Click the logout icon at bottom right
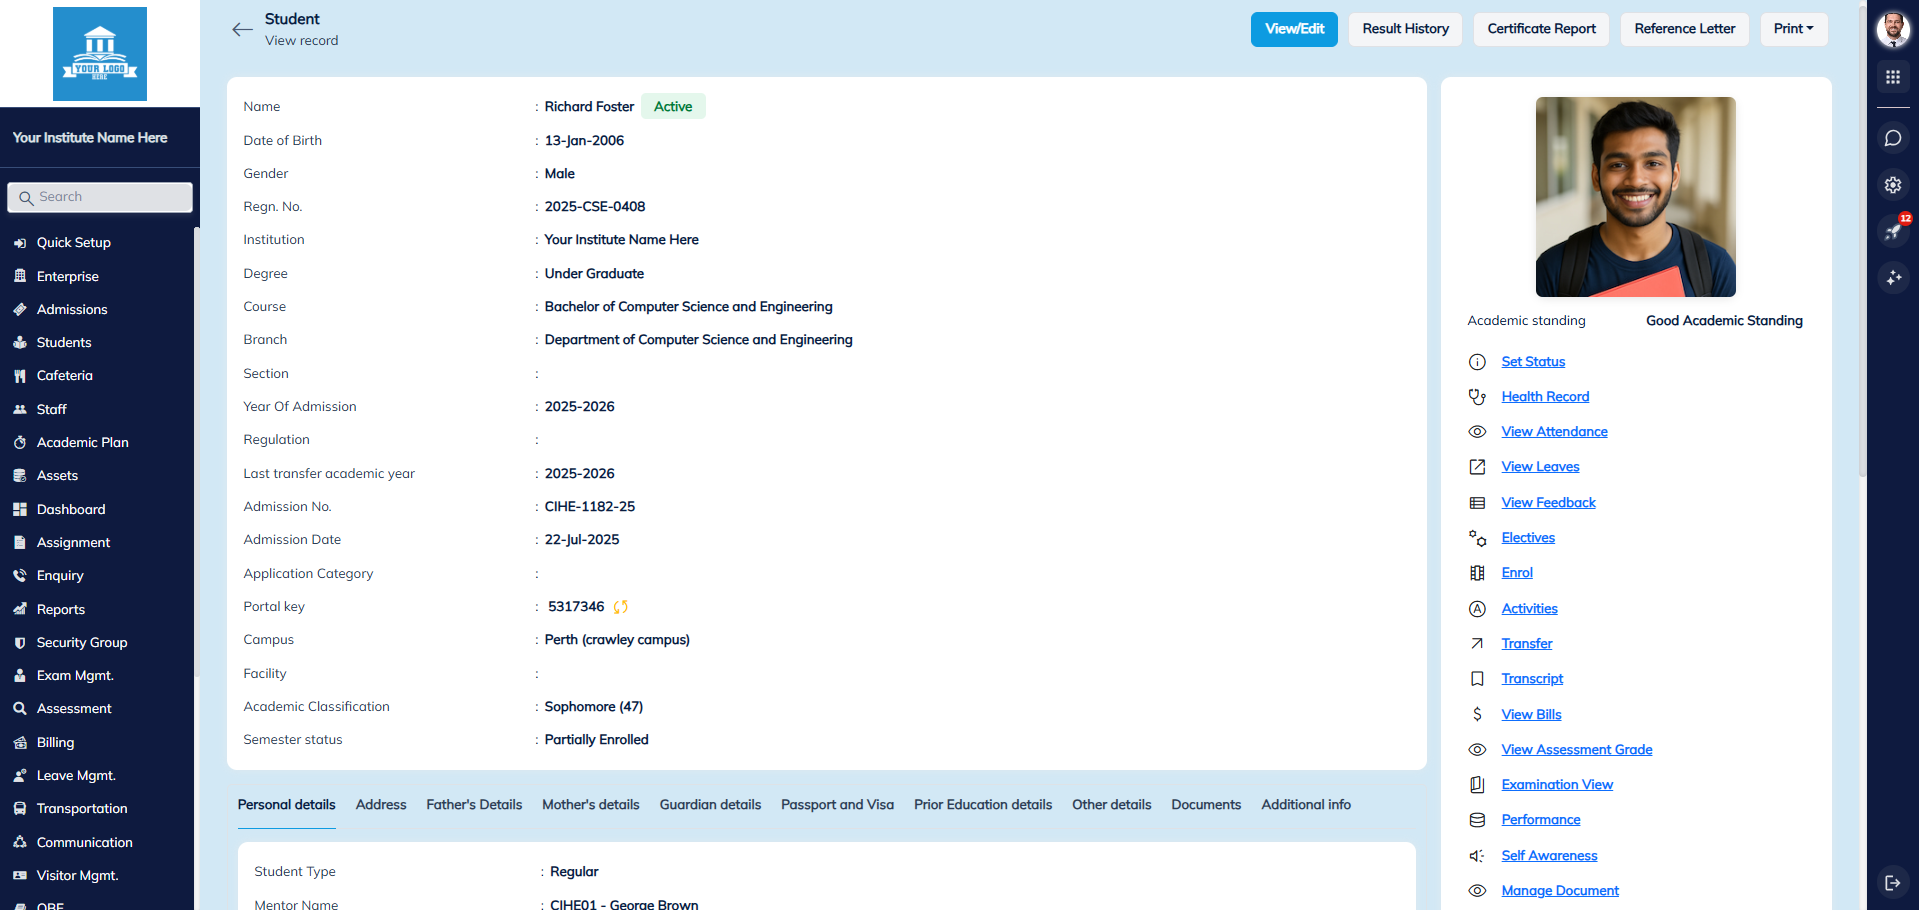The width and height of the screenshot is (1919, 910). (x=1892, y=882)
